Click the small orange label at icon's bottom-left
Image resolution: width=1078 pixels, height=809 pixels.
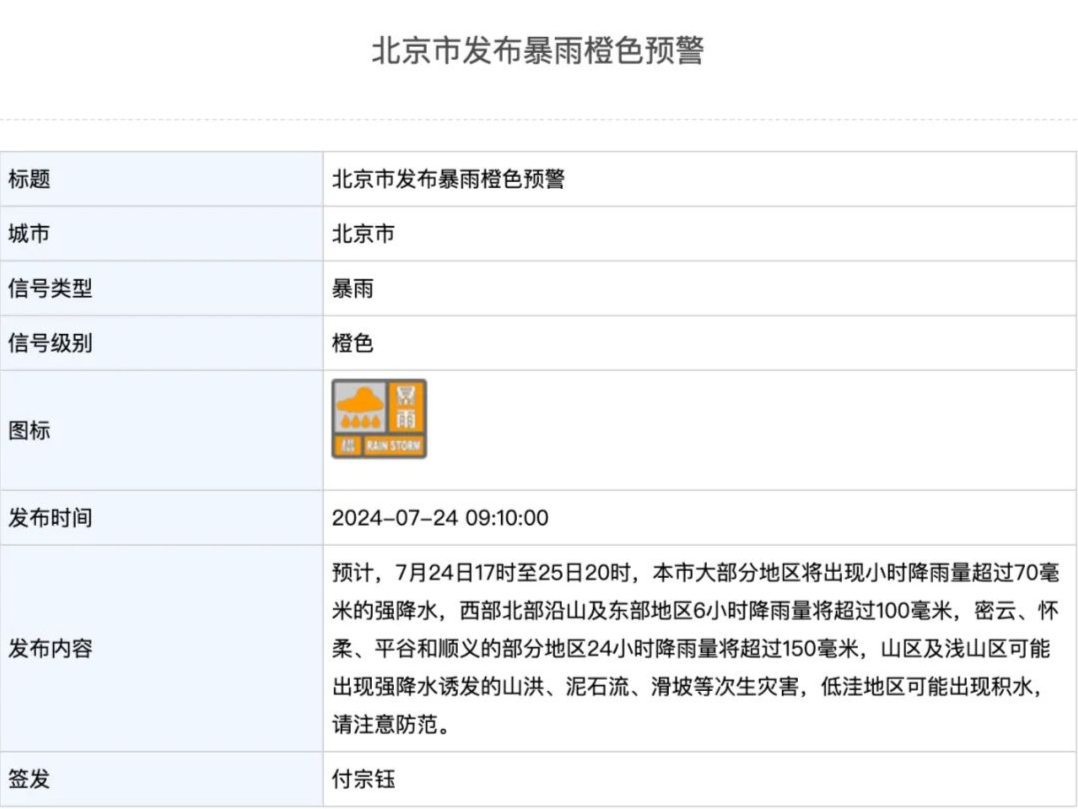pos(348,446)
